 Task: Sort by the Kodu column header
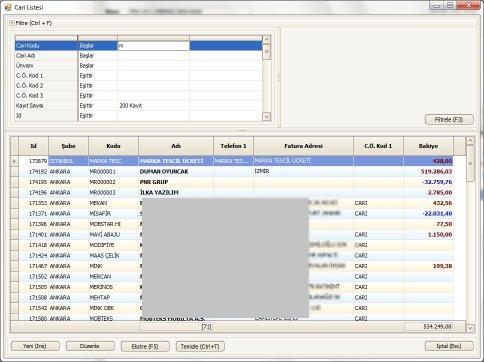coord(113,146)
